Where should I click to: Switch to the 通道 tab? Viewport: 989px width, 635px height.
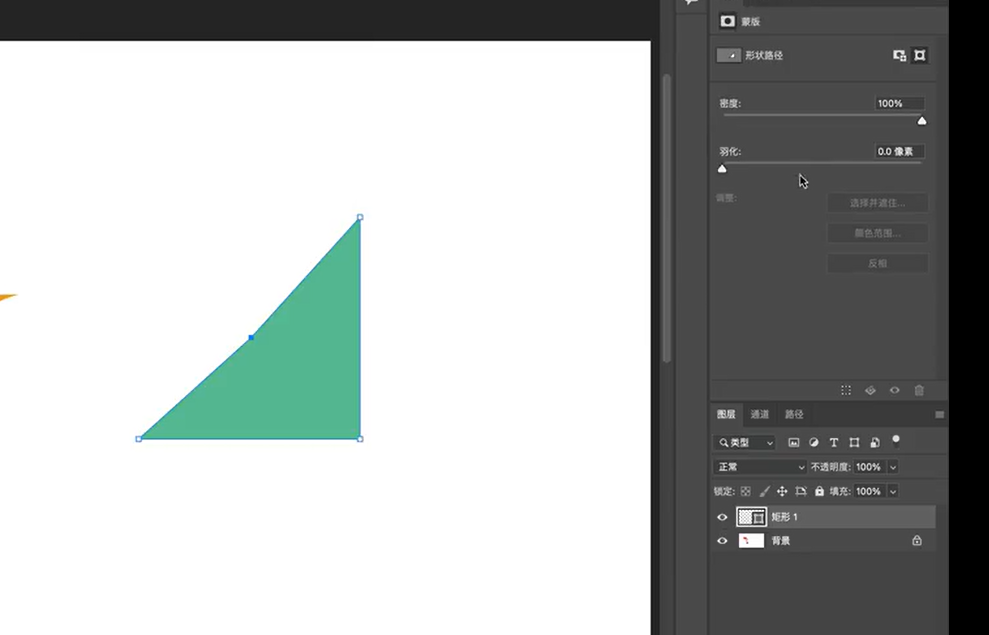pyautogui.click(x=759, y=414)
